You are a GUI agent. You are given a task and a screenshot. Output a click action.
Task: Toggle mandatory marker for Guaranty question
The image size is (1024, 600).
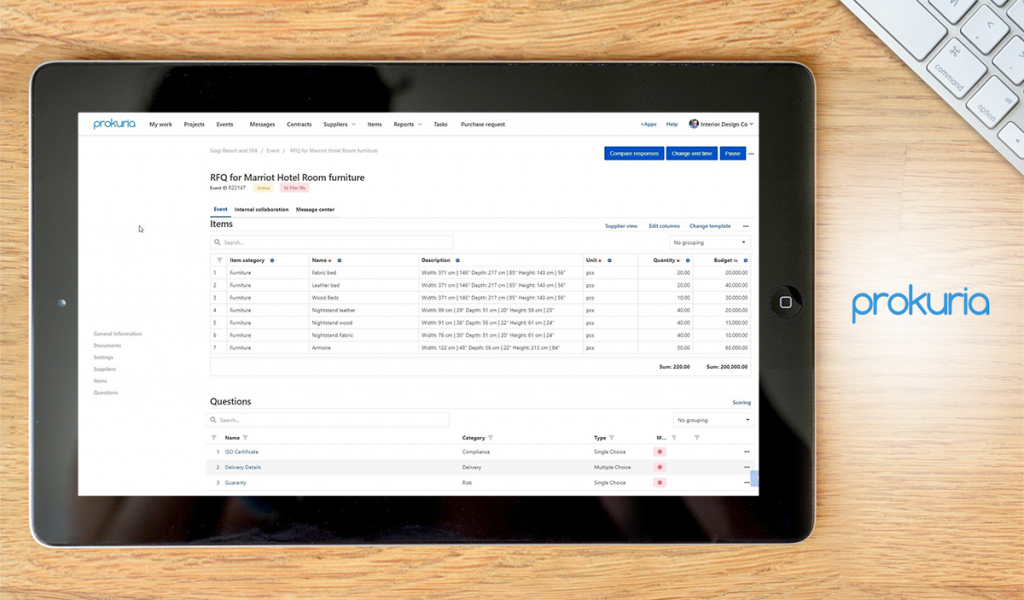tap(659, 483)
